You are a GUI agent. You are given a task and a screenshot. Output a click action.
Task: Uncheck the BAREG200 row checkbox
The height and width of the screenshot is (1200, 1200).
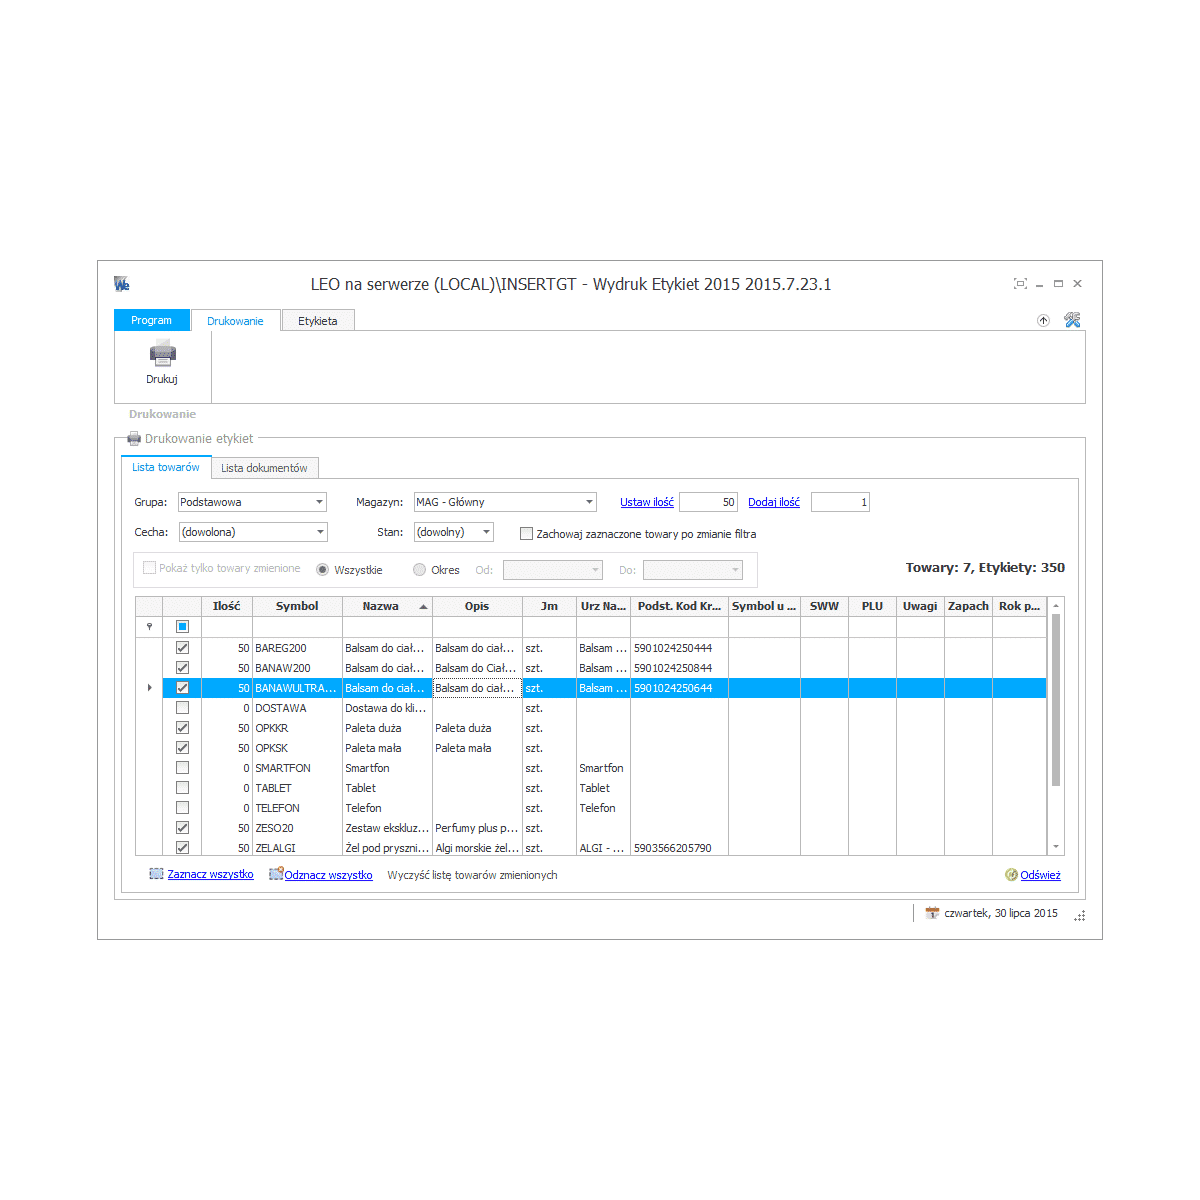point(182,648)
